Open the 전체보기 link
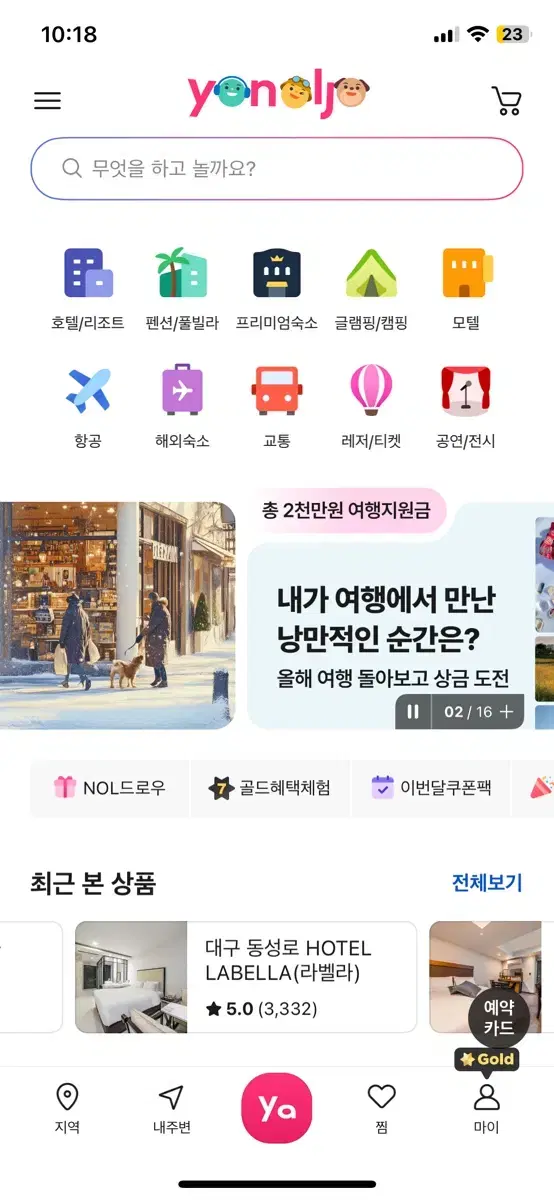The image size is (554, 1200). click(x=487, y=883)
